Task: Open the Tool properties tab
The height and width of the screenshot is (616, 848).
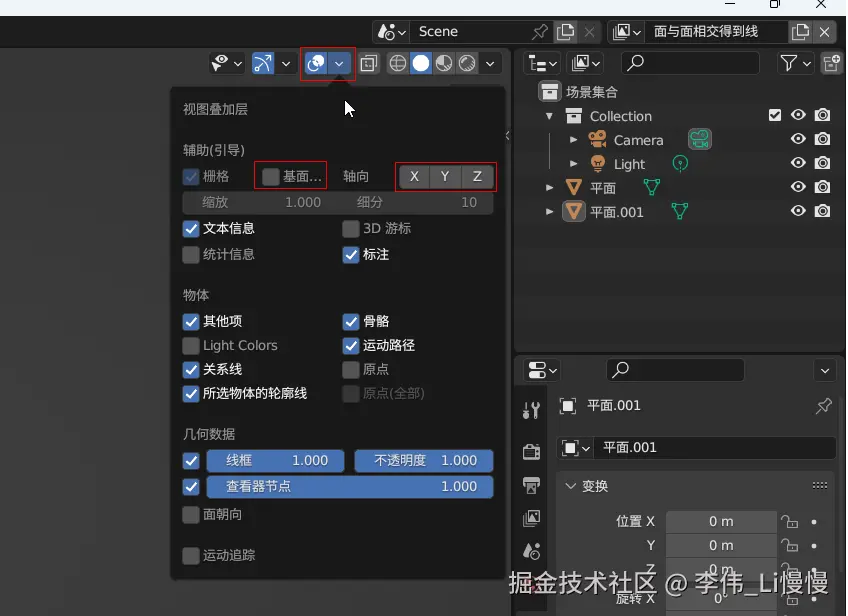Action: tap(531, 410)
